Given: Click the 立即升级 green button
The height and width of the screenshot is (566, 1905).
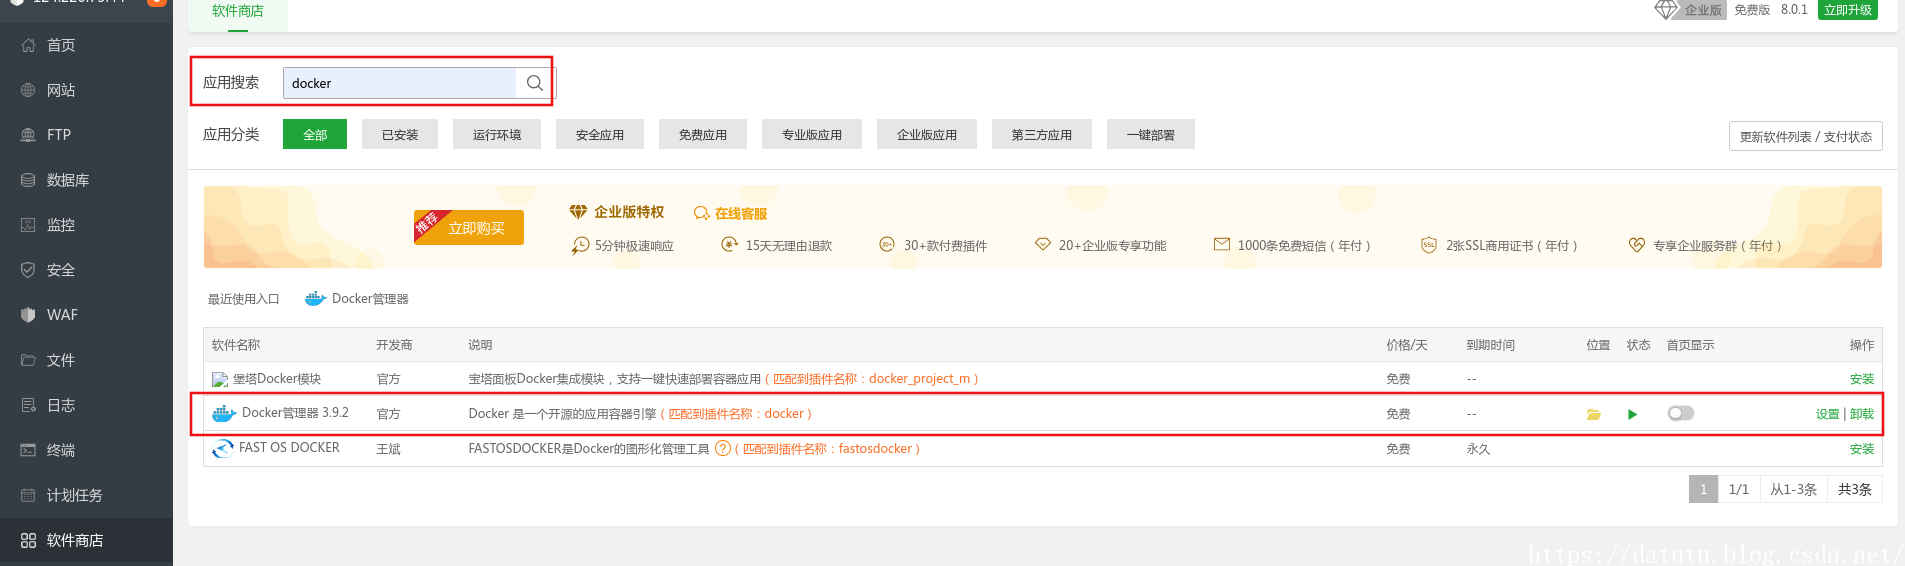Looking at the screenshot, I should coord(1848,10).
